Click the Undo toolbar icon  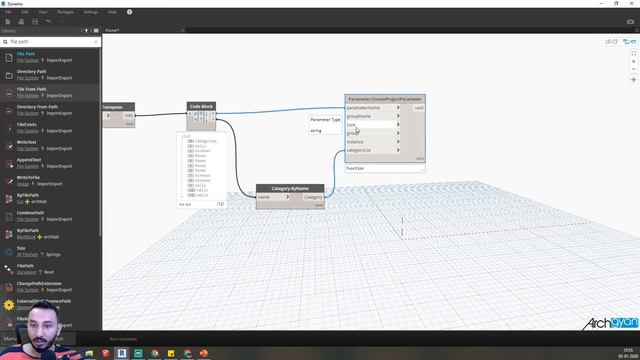tap(49, 21)
